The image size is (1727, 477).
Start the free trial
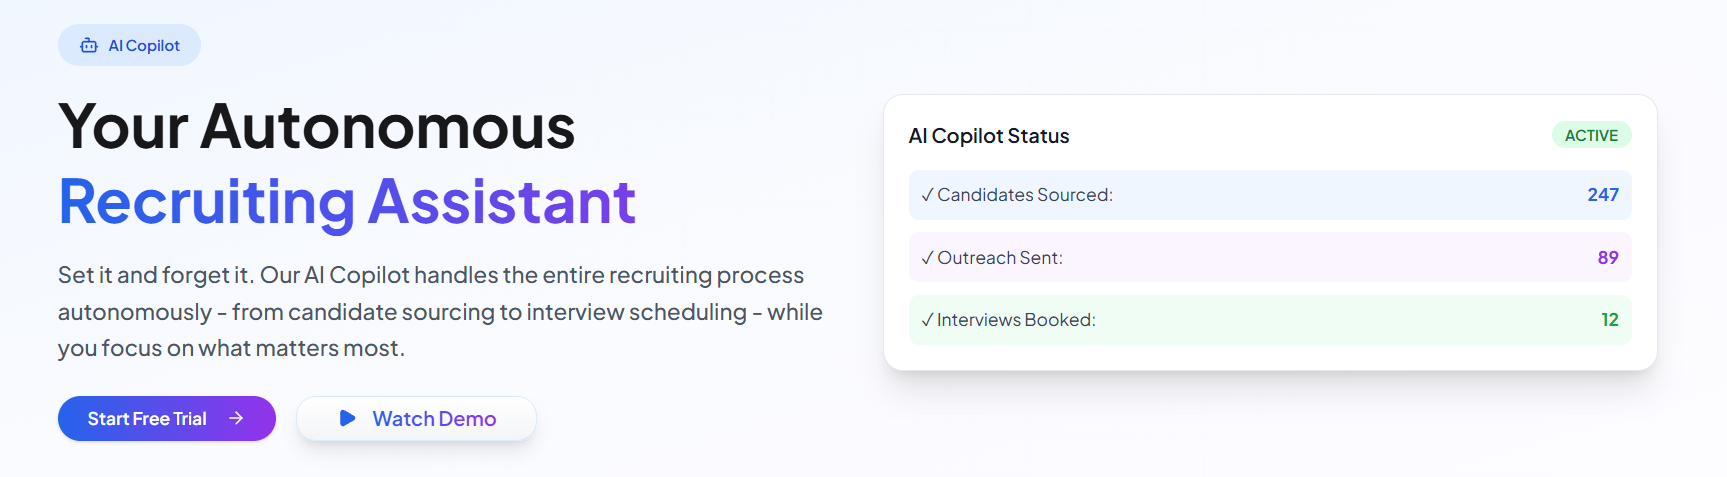pyautogui.click(x=167, y=418)
